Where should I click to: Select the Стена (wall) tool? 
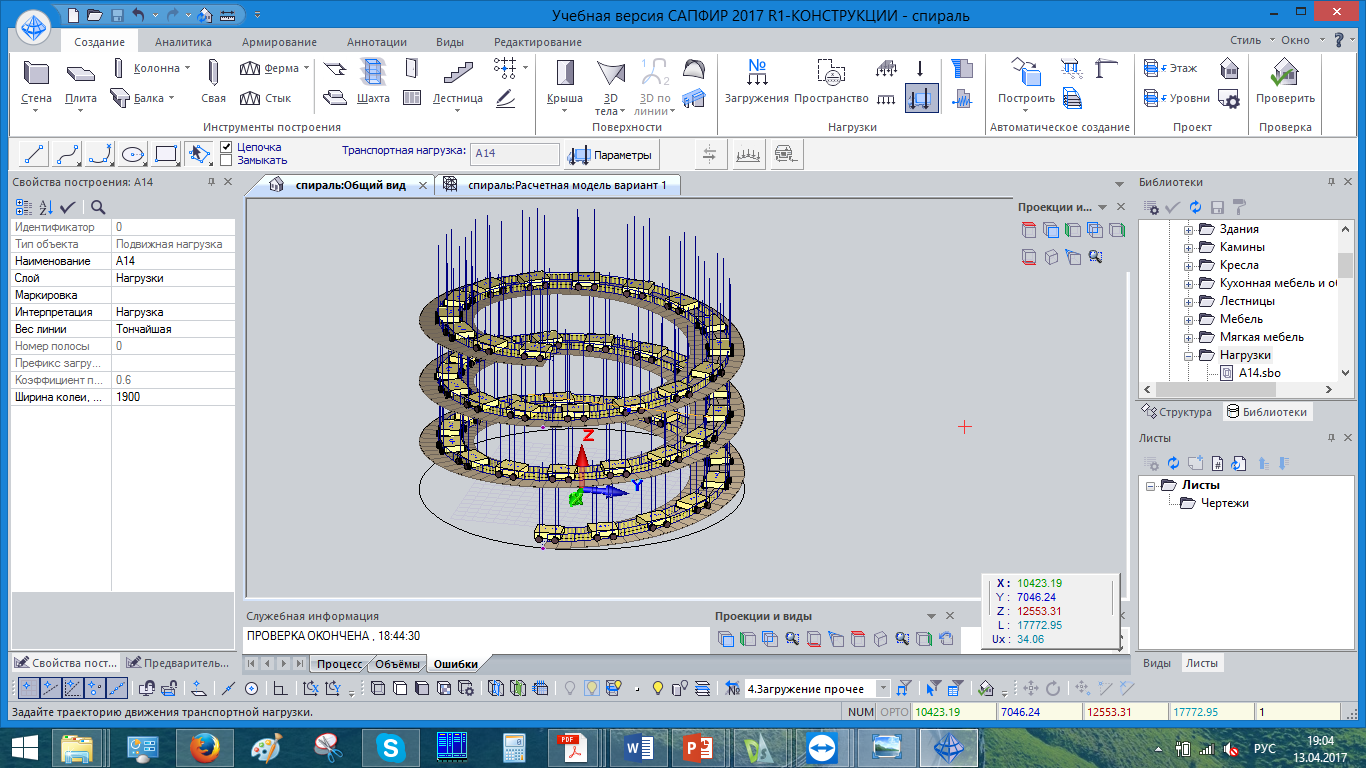pyautogui.click(x=36, y=82)
